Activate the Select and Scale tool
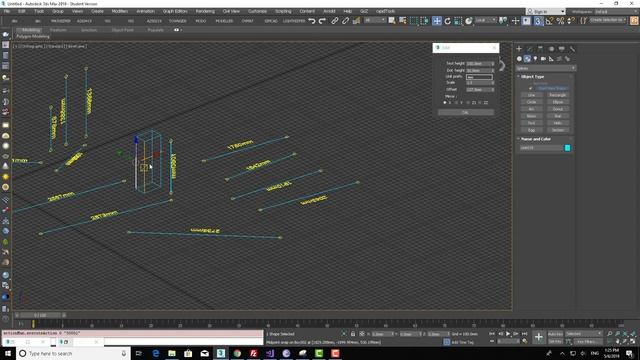Viewport: 640px width, 360px height. 458,21
